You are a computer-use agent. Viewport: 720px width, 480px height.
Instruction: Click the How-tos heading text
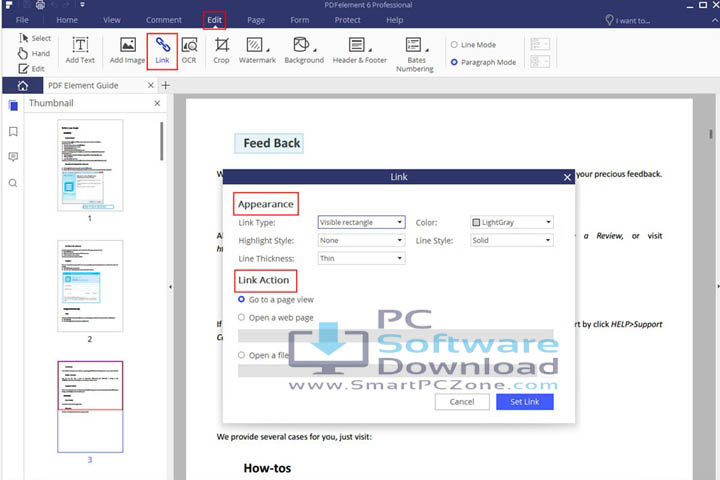click(x=267, y=468)
